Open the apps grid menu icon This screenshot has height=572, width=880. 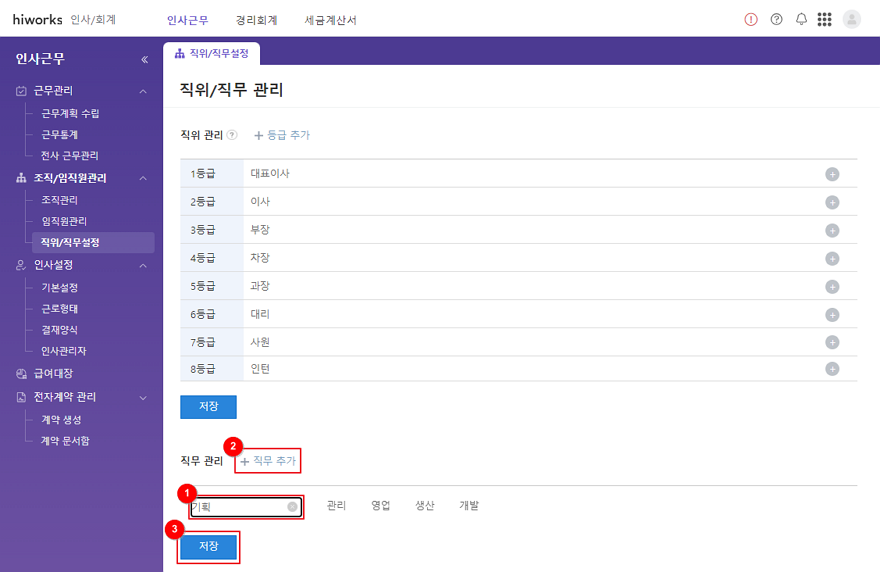tap(824, 20)
